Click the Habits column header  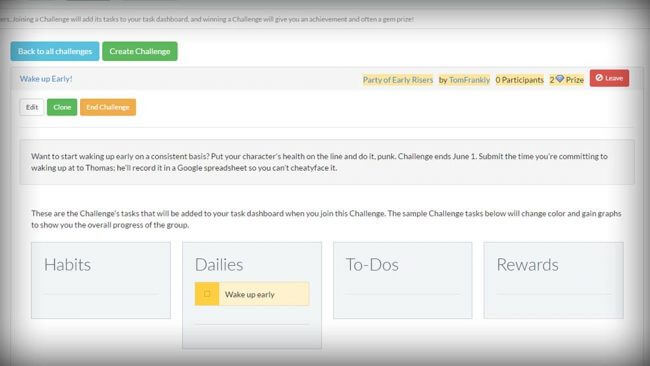click(67, 264)
